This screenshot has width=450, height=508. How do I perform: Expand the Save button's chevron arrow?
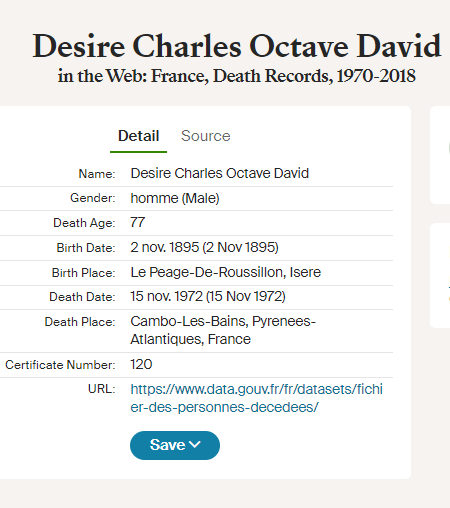coord(195,444)
